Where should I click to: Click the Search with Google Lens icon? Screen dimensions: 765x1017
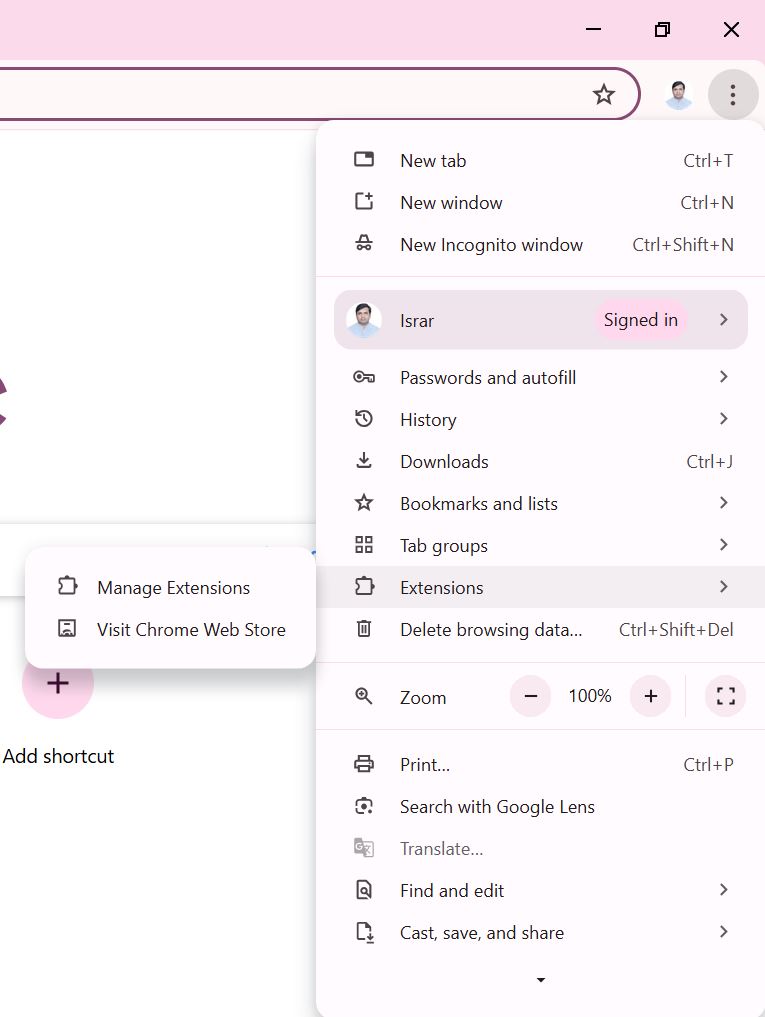point(364,806)
